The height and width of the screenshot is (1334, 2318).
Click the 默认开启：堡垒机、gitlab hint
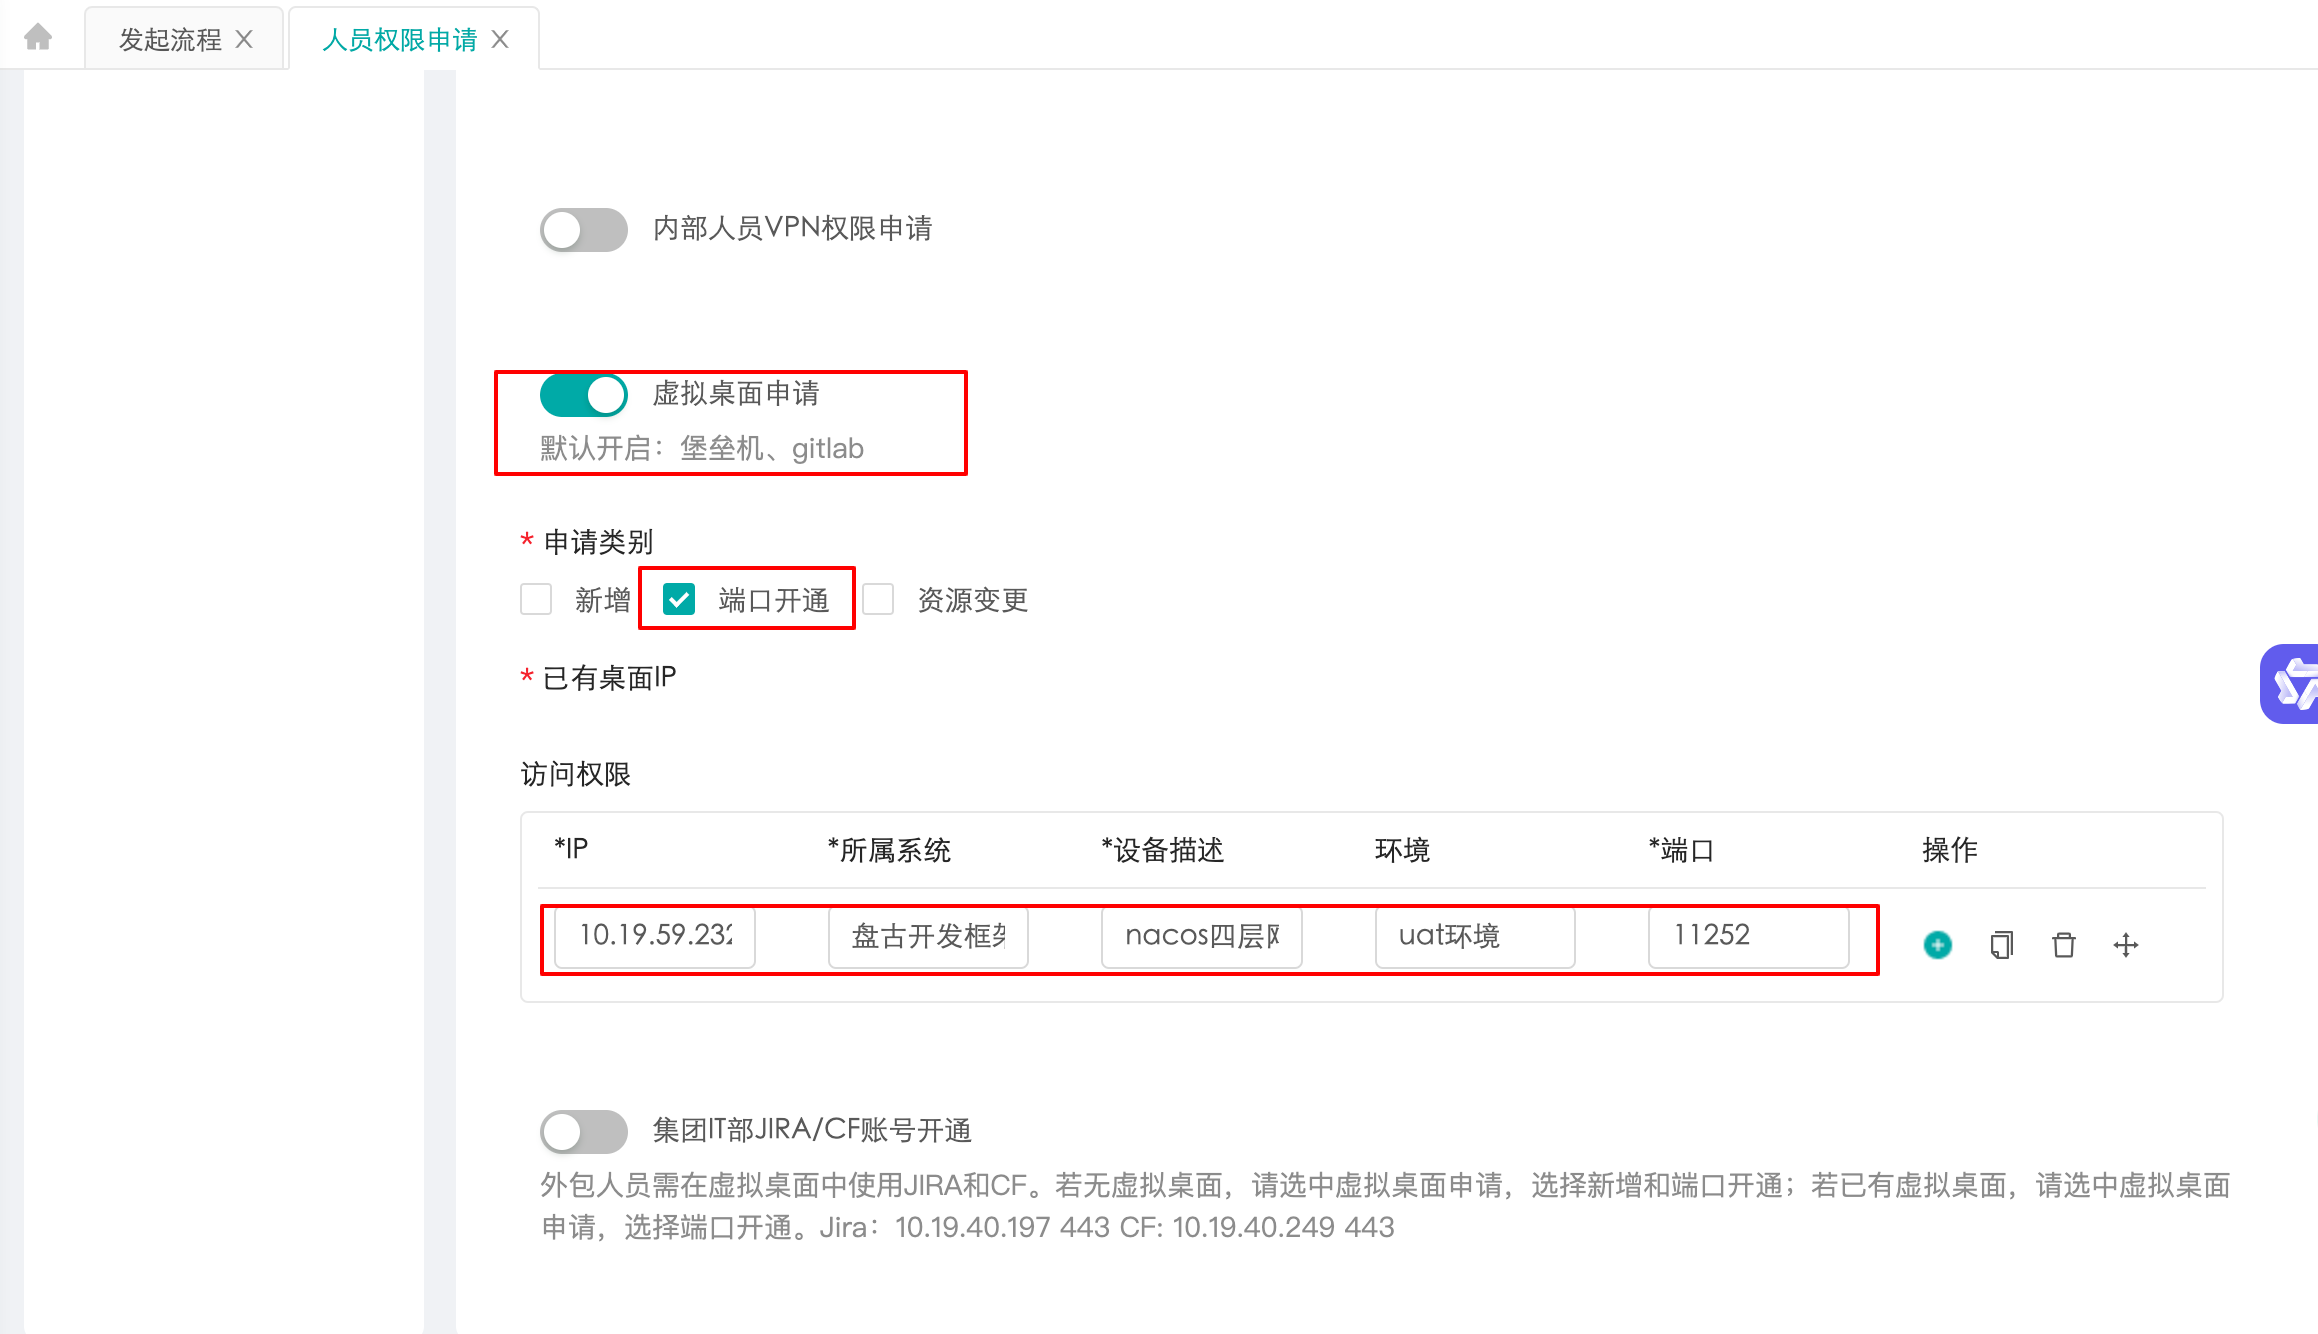702,448
